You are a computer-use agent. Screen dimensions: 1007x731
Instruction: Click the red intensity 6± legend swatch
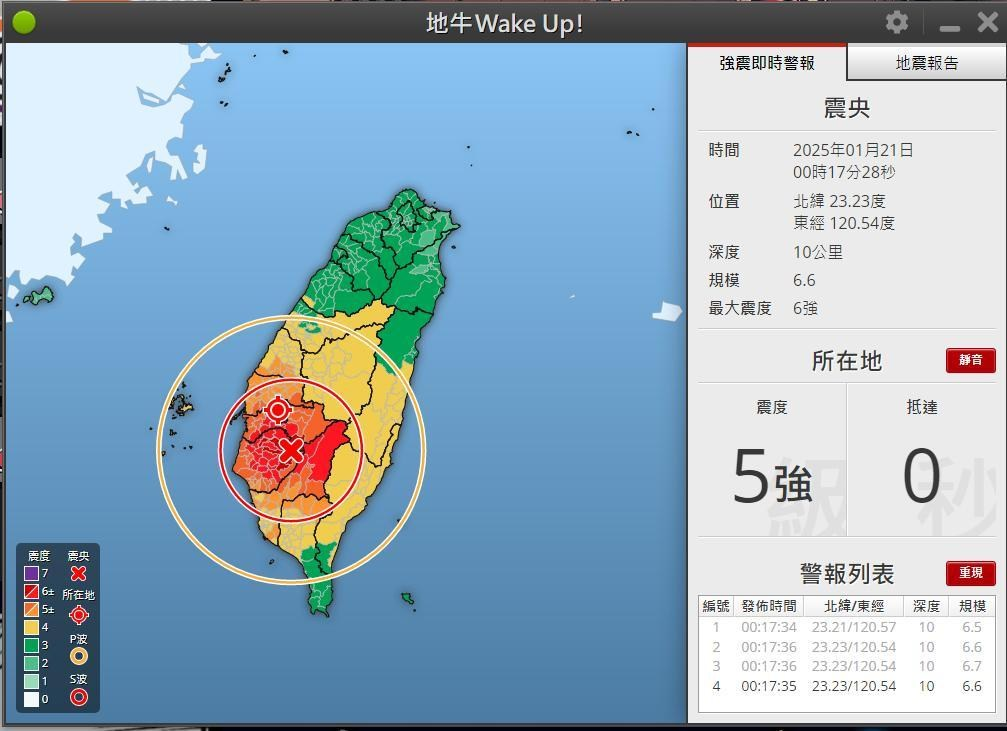pos(32,592)
